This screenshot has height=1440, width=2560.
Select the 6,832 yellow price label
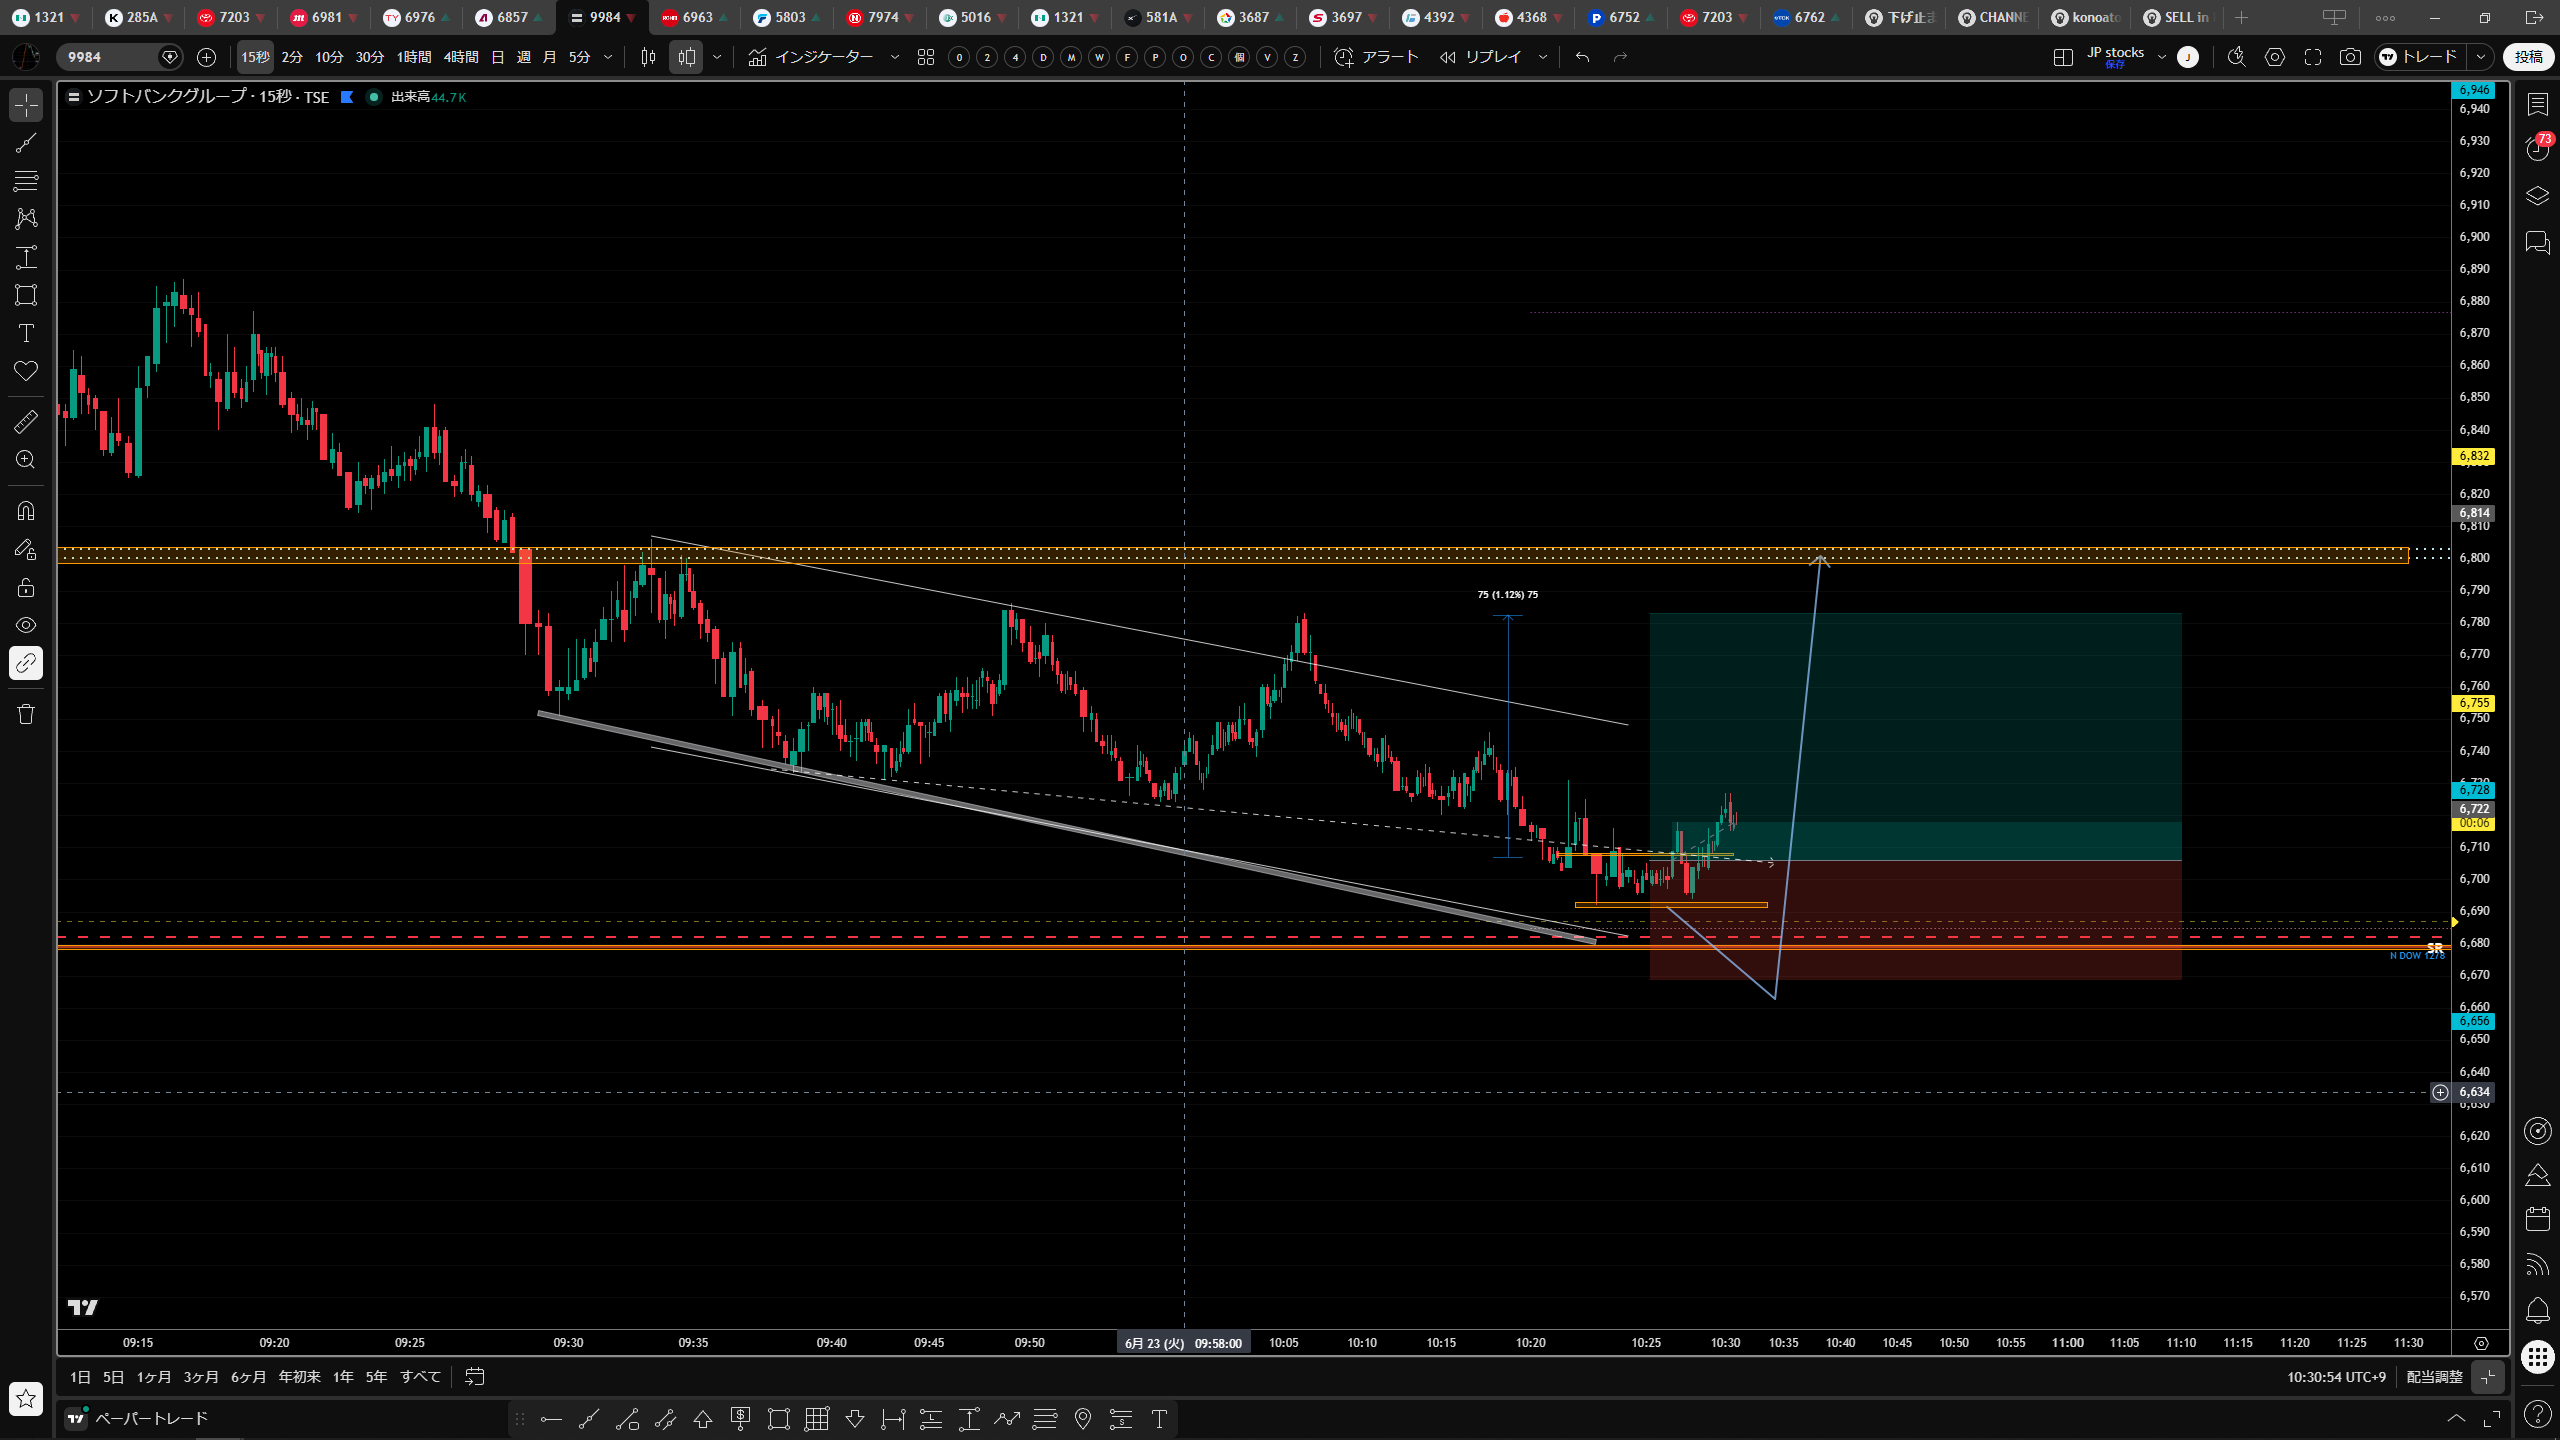point(2474,456)
